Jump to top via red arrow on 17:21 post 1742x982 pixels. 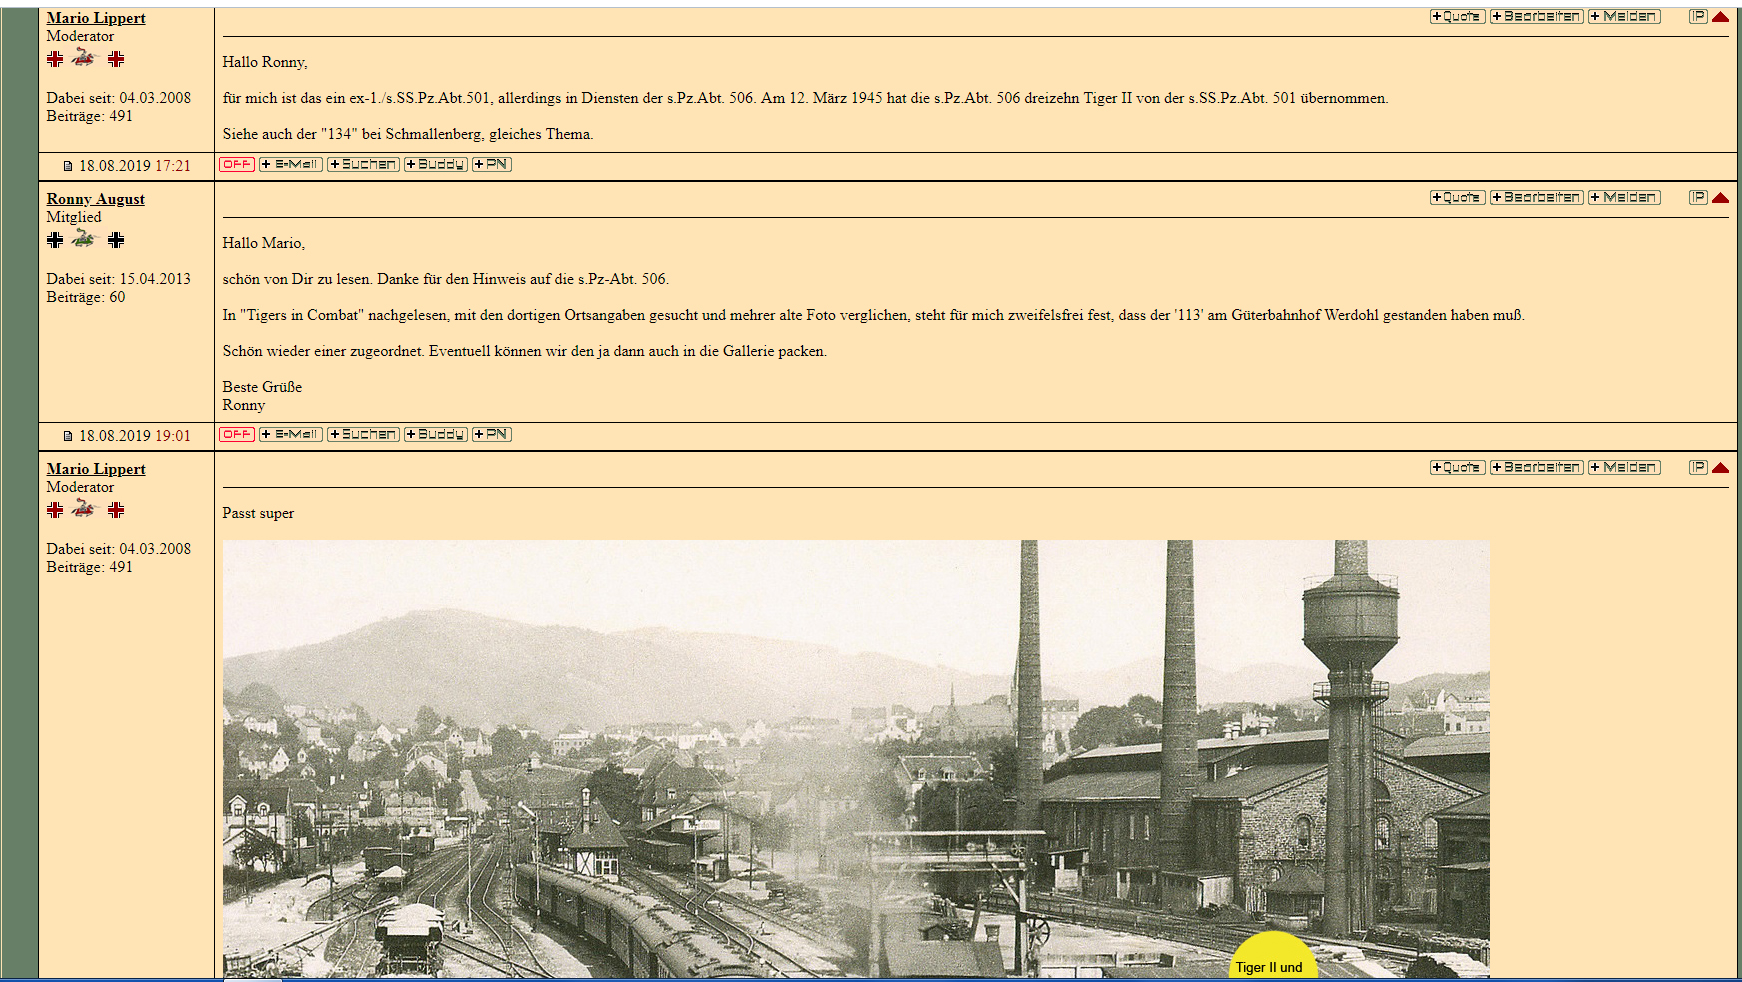tap(1720, 17)
